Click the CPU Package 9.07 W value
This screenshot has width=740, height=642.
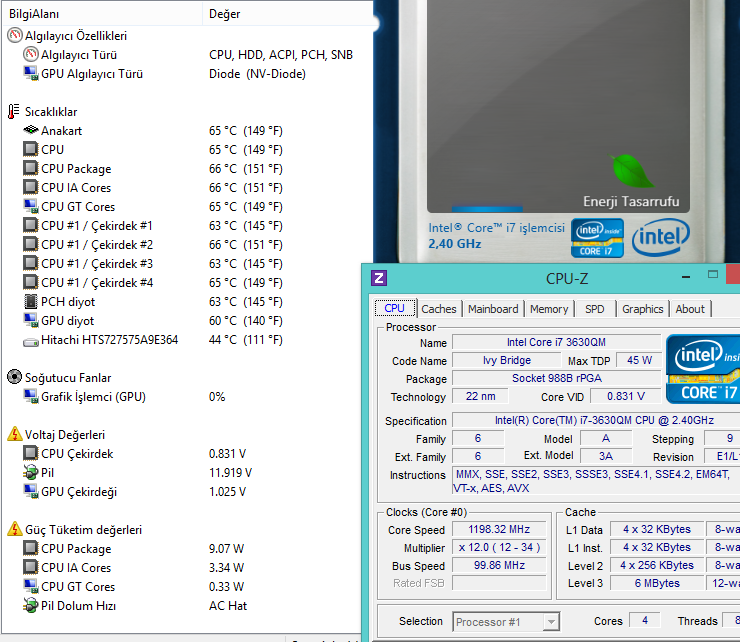point(227,549)
